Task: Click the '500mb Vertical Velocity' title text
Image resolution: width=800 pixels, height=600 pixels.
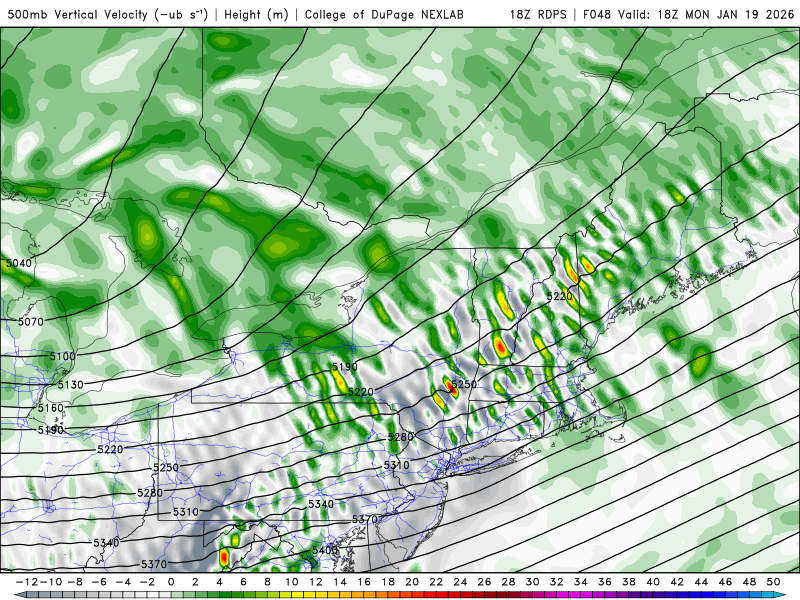Action: [78, 14]
